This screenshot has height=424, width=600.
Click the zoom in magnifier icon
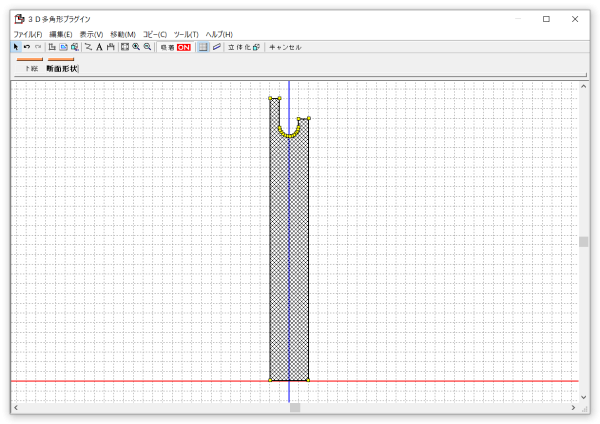[x=136, y=47]
